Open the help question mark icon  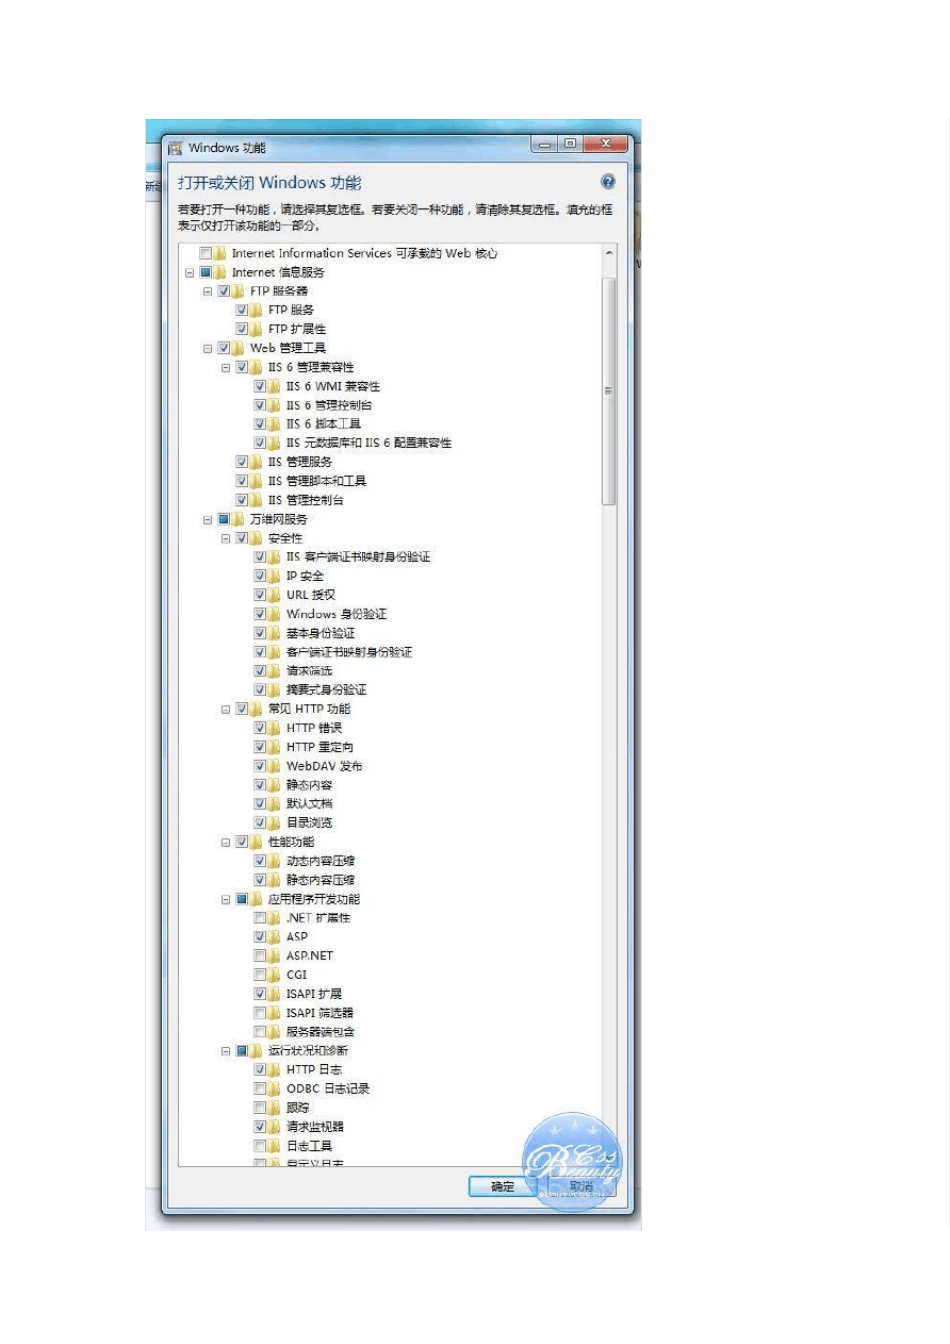[607, 181]
